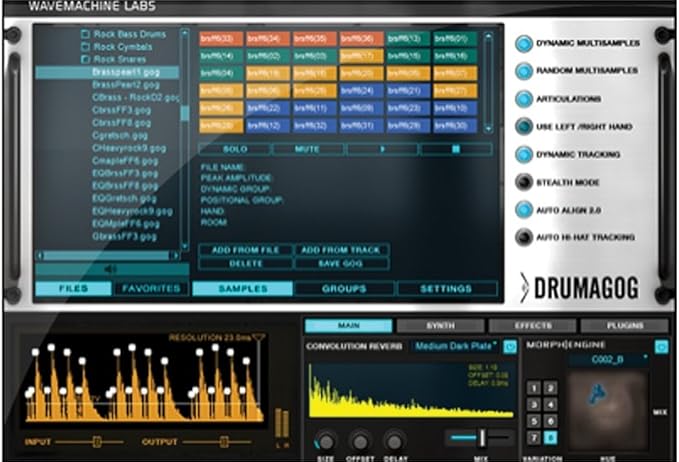Expand the Rock Snares folder
This screenshot has height=462, width=679.
point(86,60)
